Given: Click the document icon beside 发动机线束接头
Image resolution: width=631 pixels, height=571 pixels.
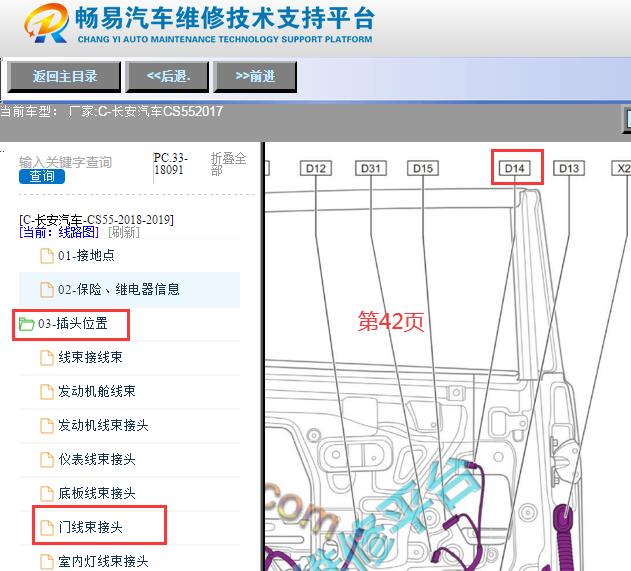Looking at the screenshot, I should [47, 425].
